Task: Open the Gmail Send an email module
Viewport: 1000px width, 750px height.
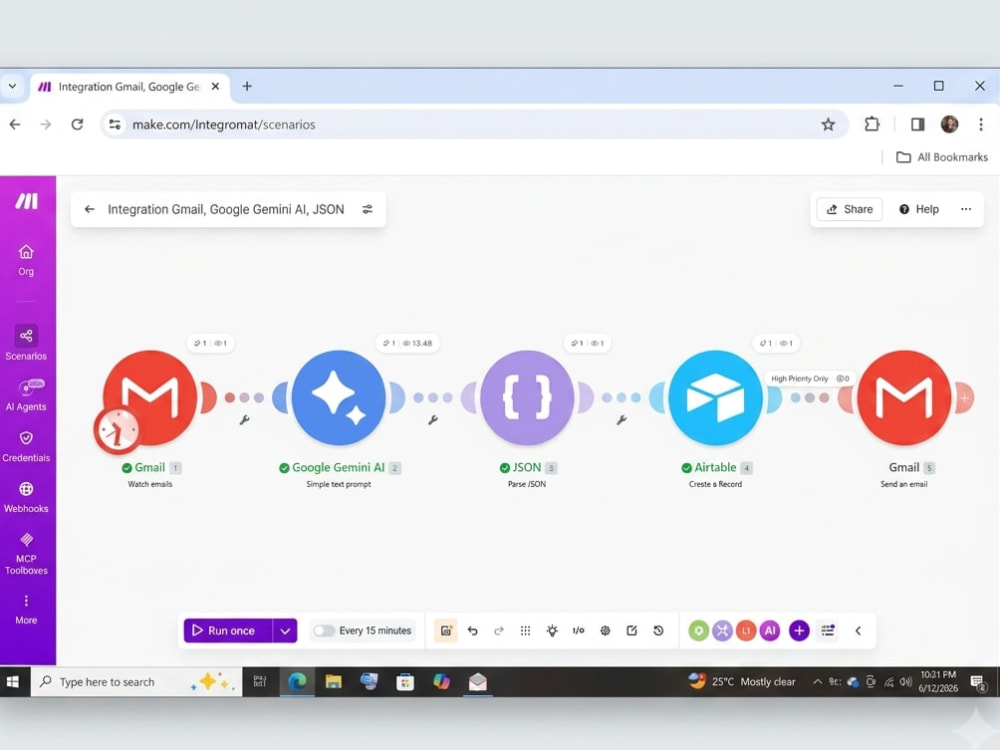Action: [904, 397]
